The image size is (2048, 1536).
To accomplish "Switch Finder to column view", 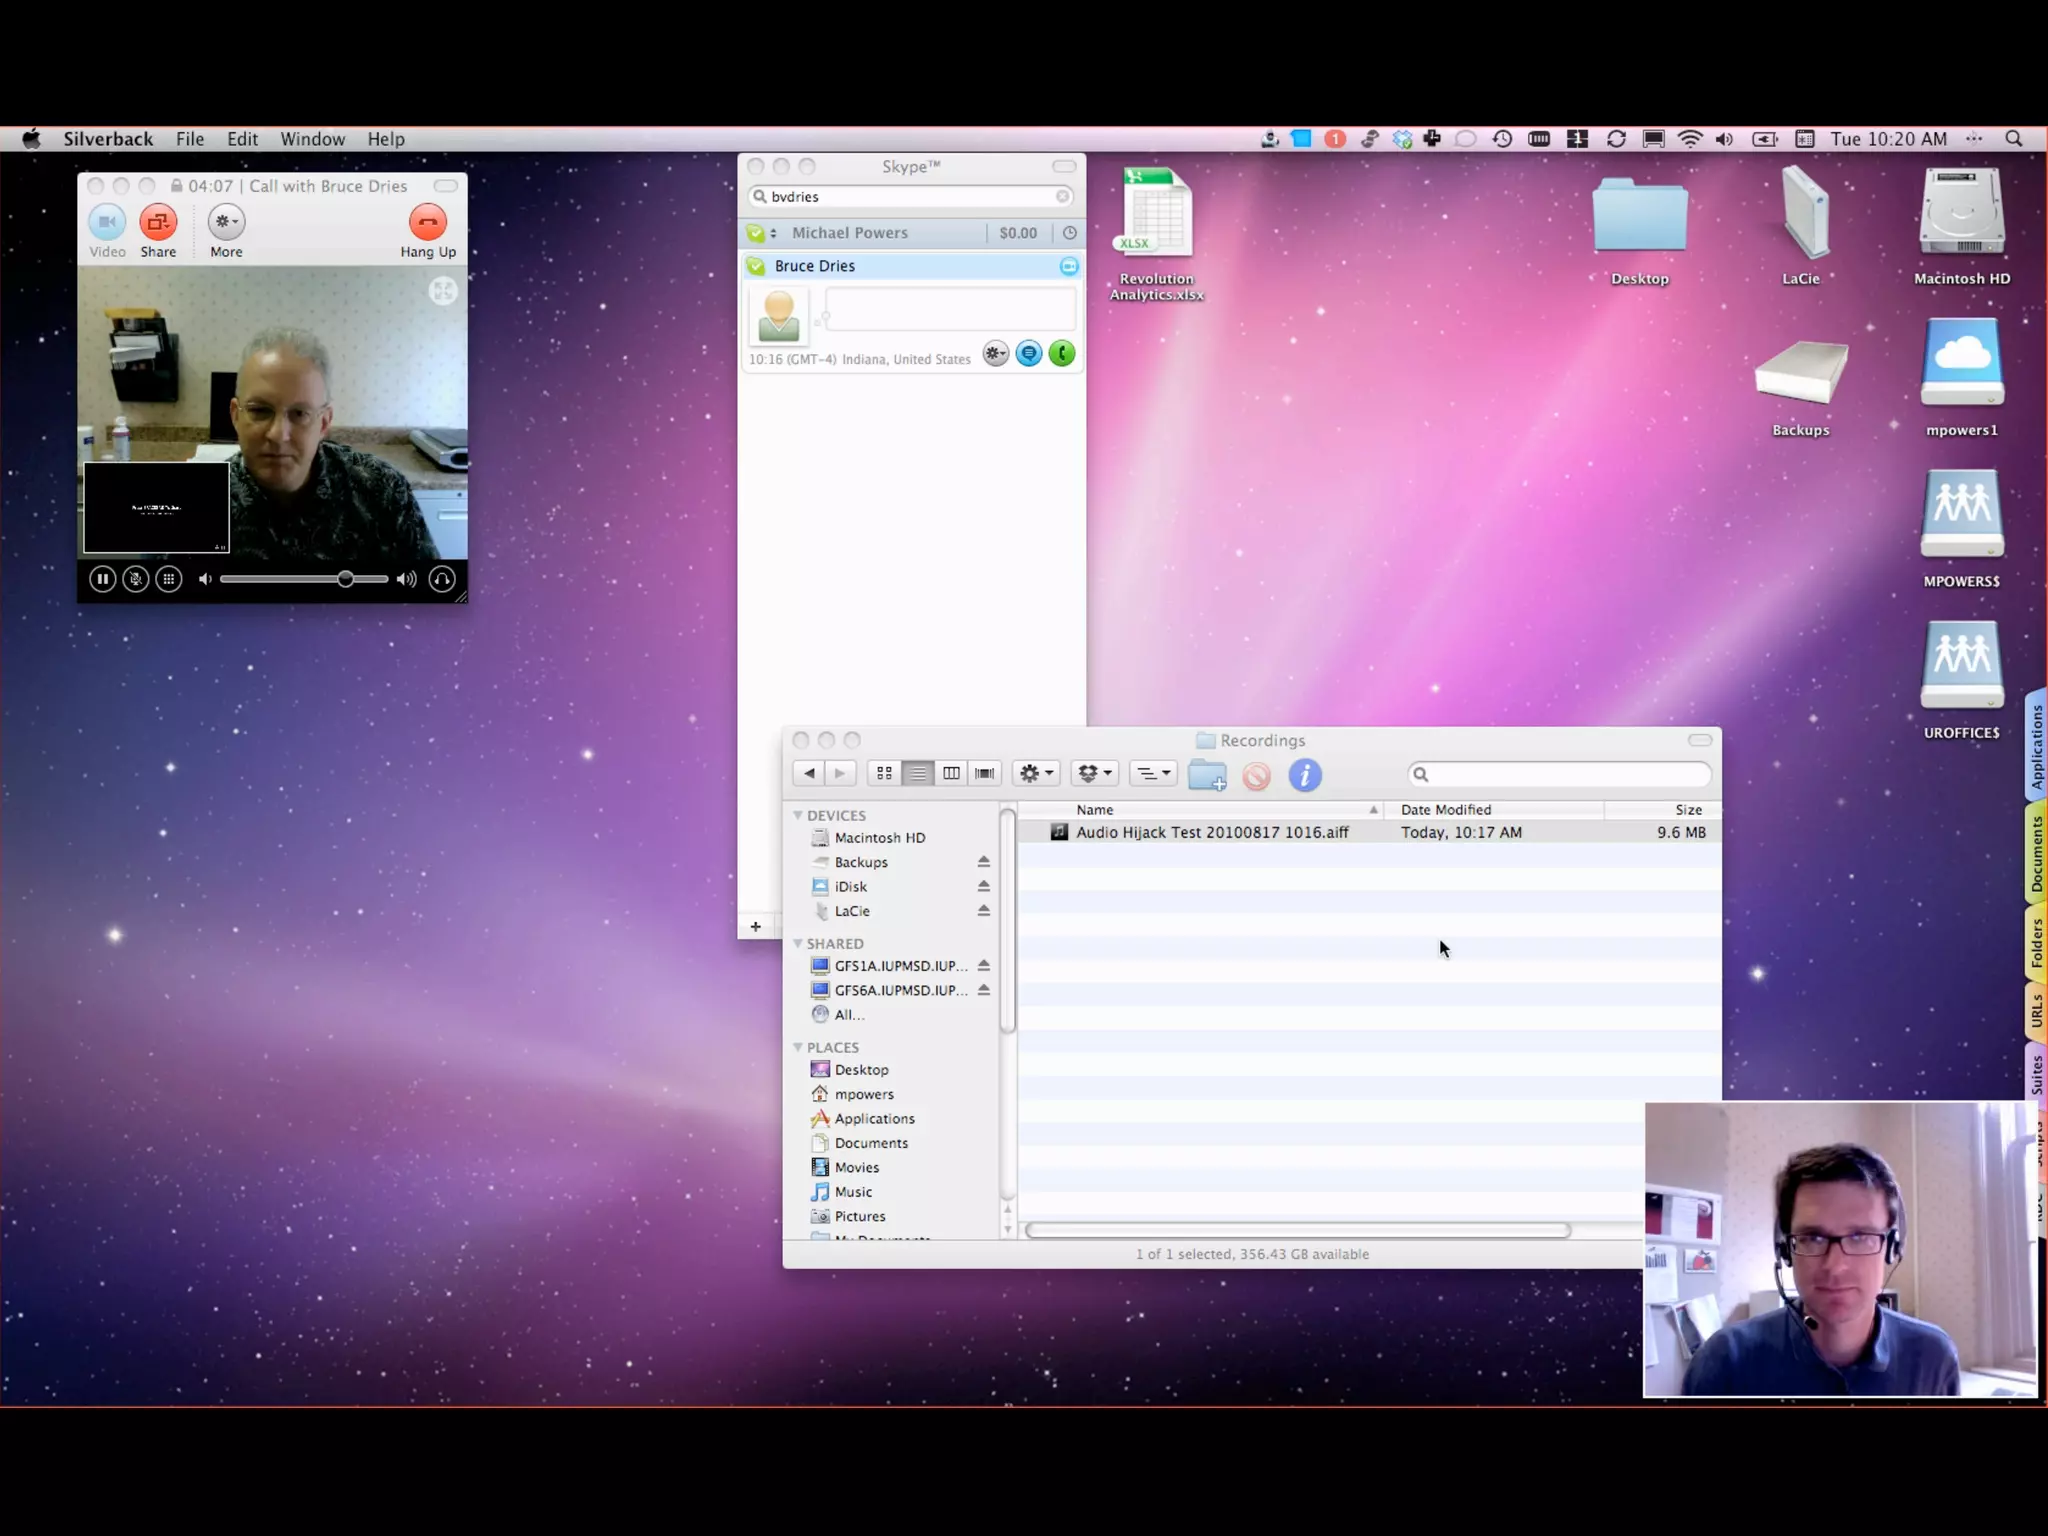I will (951, 773).
